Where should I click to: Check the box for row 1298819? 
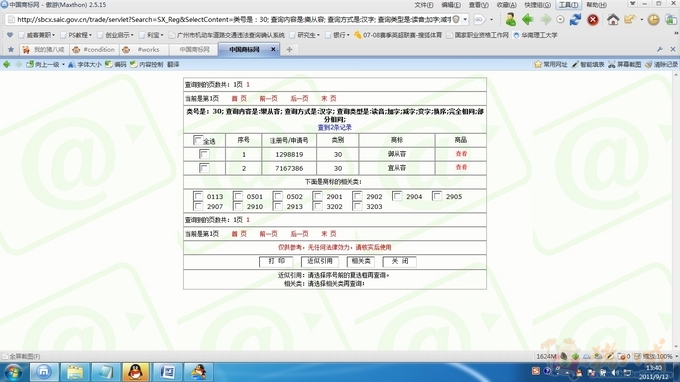coord(204,154)
